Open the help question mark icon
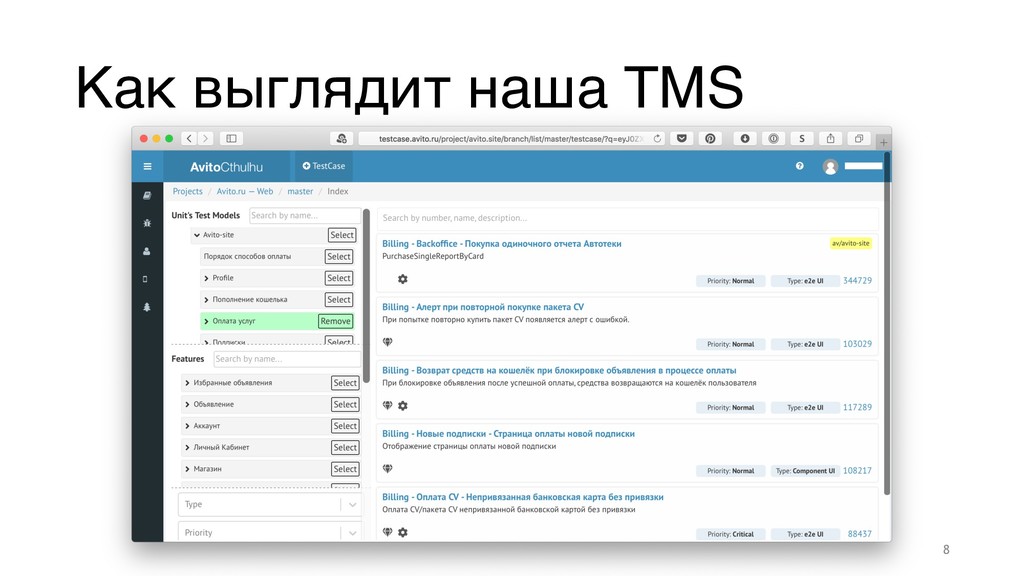This screenshot has height=576, width=1024. [799, 166]
